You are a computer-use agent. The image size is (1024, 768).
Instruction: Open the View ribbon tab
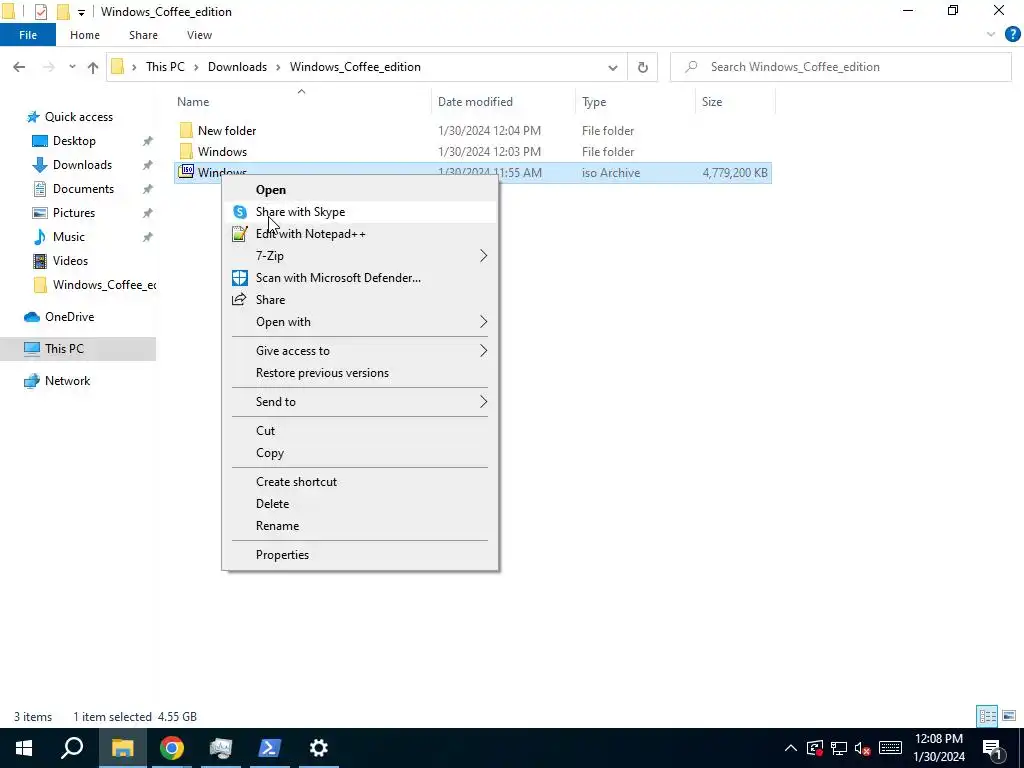[199, 35]
